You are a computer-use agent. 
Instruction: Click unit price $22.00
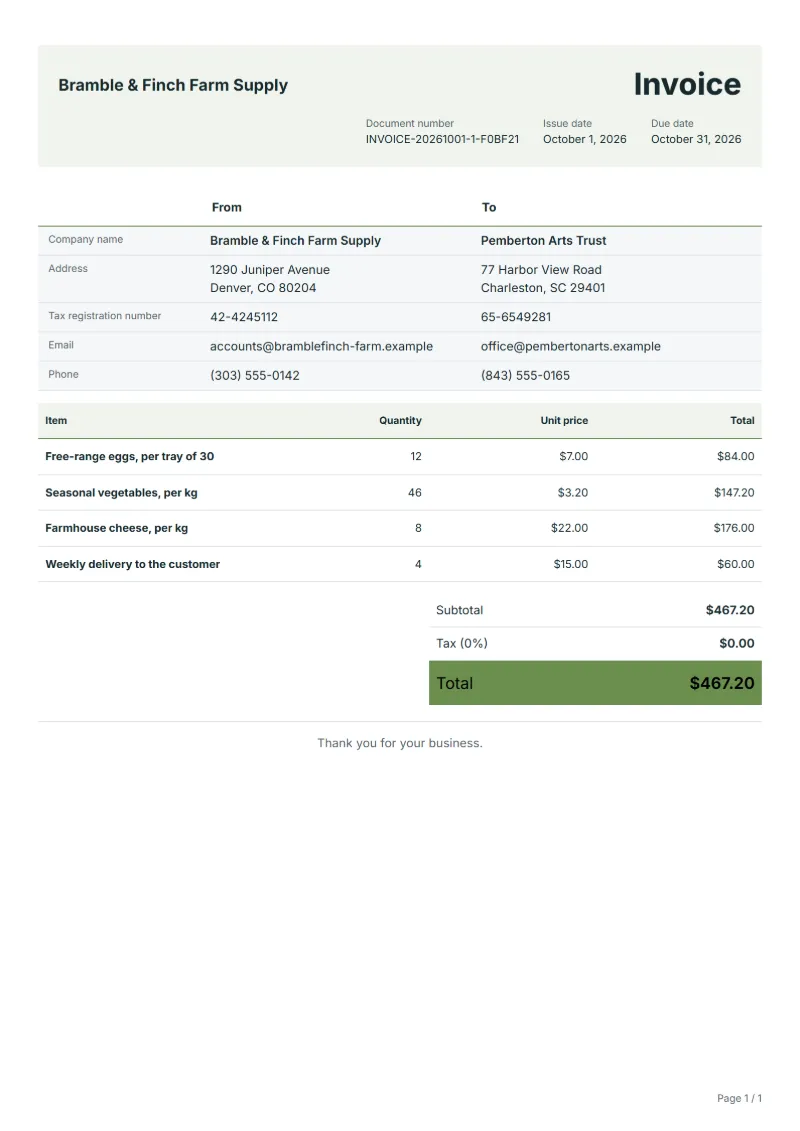click(569, 528)
